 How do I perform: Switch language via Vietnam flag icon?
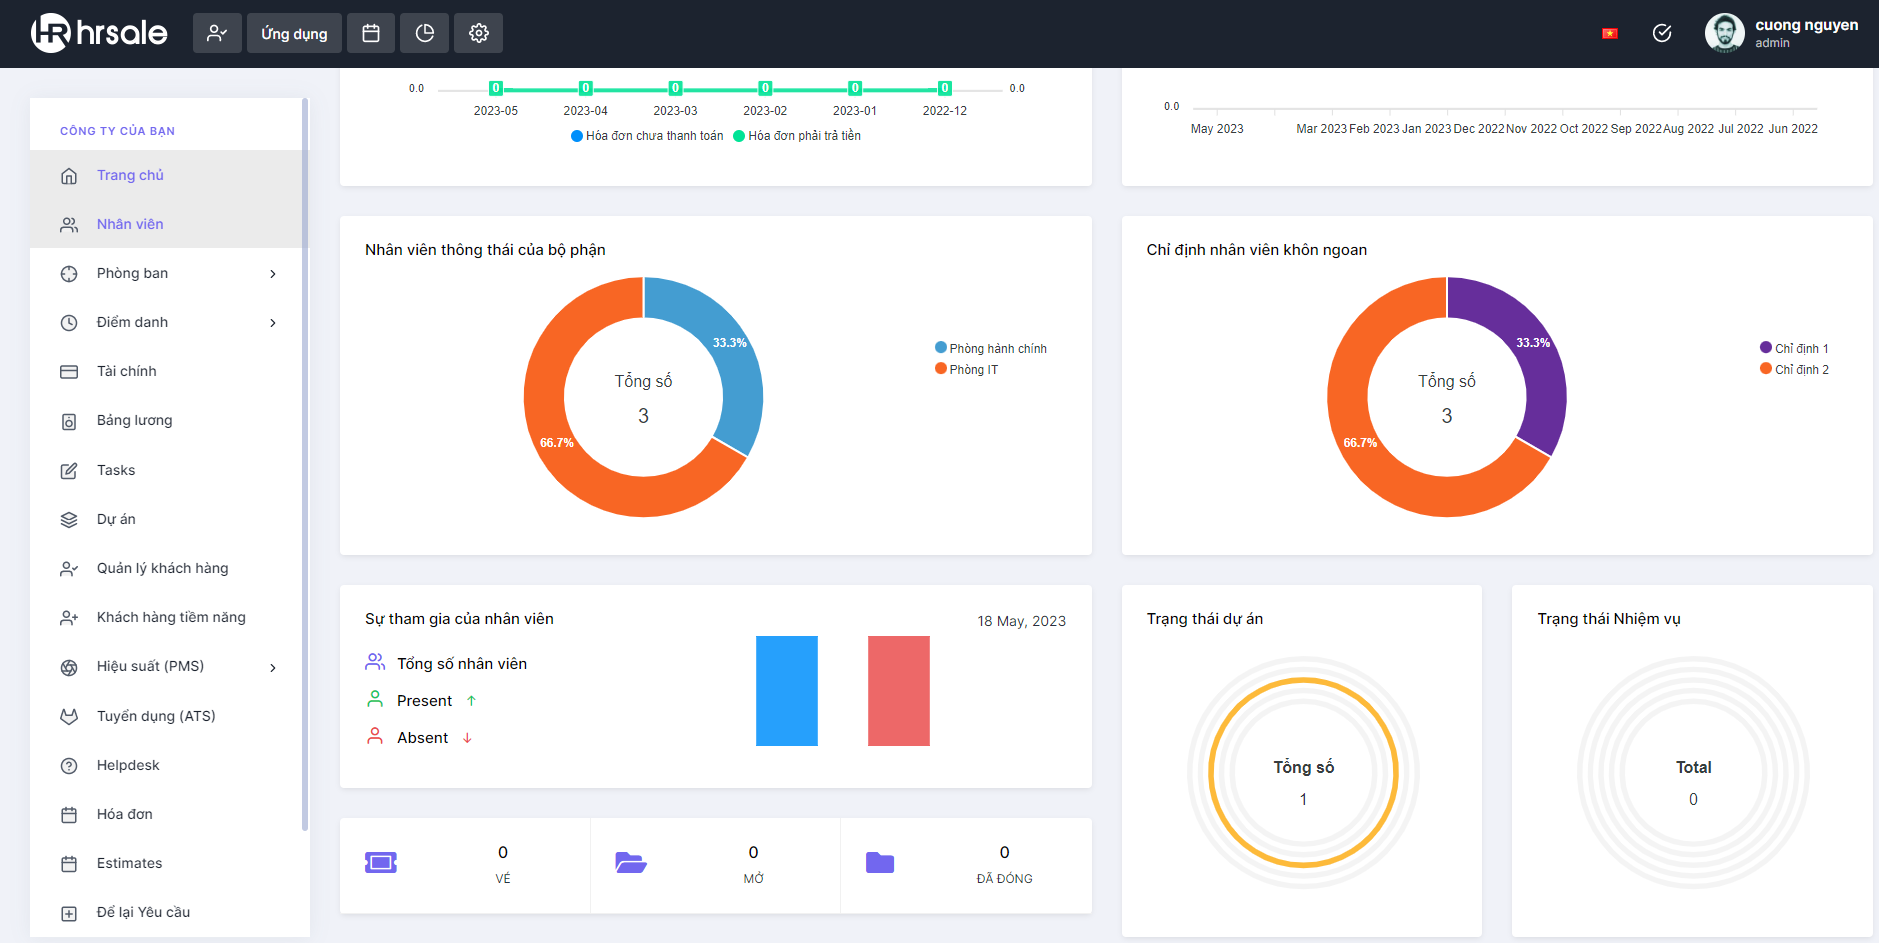1609,34
